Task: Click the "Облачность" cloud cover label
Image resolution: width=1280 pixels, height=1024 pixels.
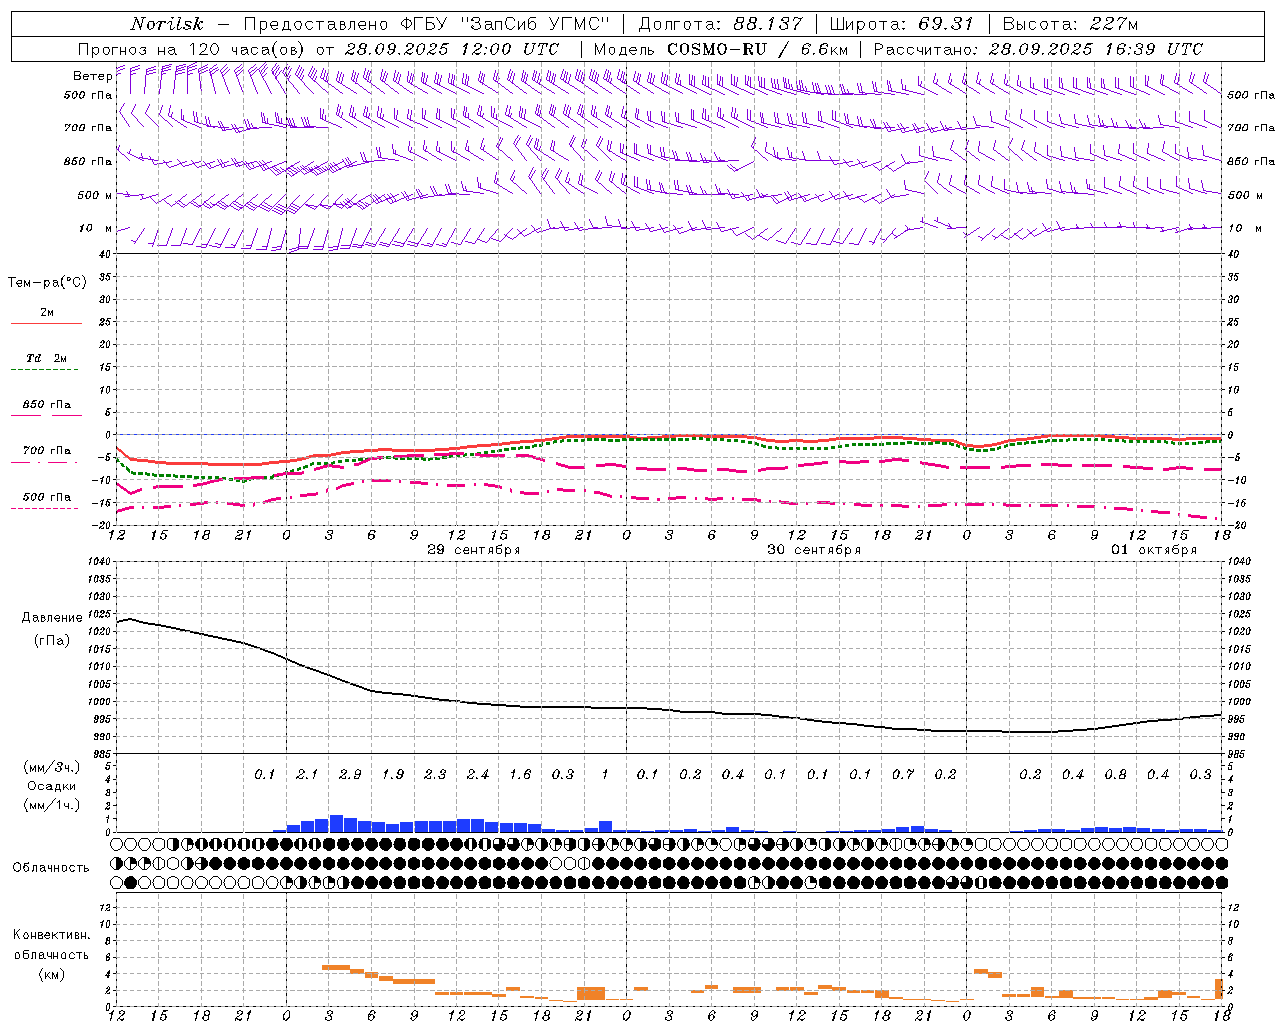Action: [51, 868]
